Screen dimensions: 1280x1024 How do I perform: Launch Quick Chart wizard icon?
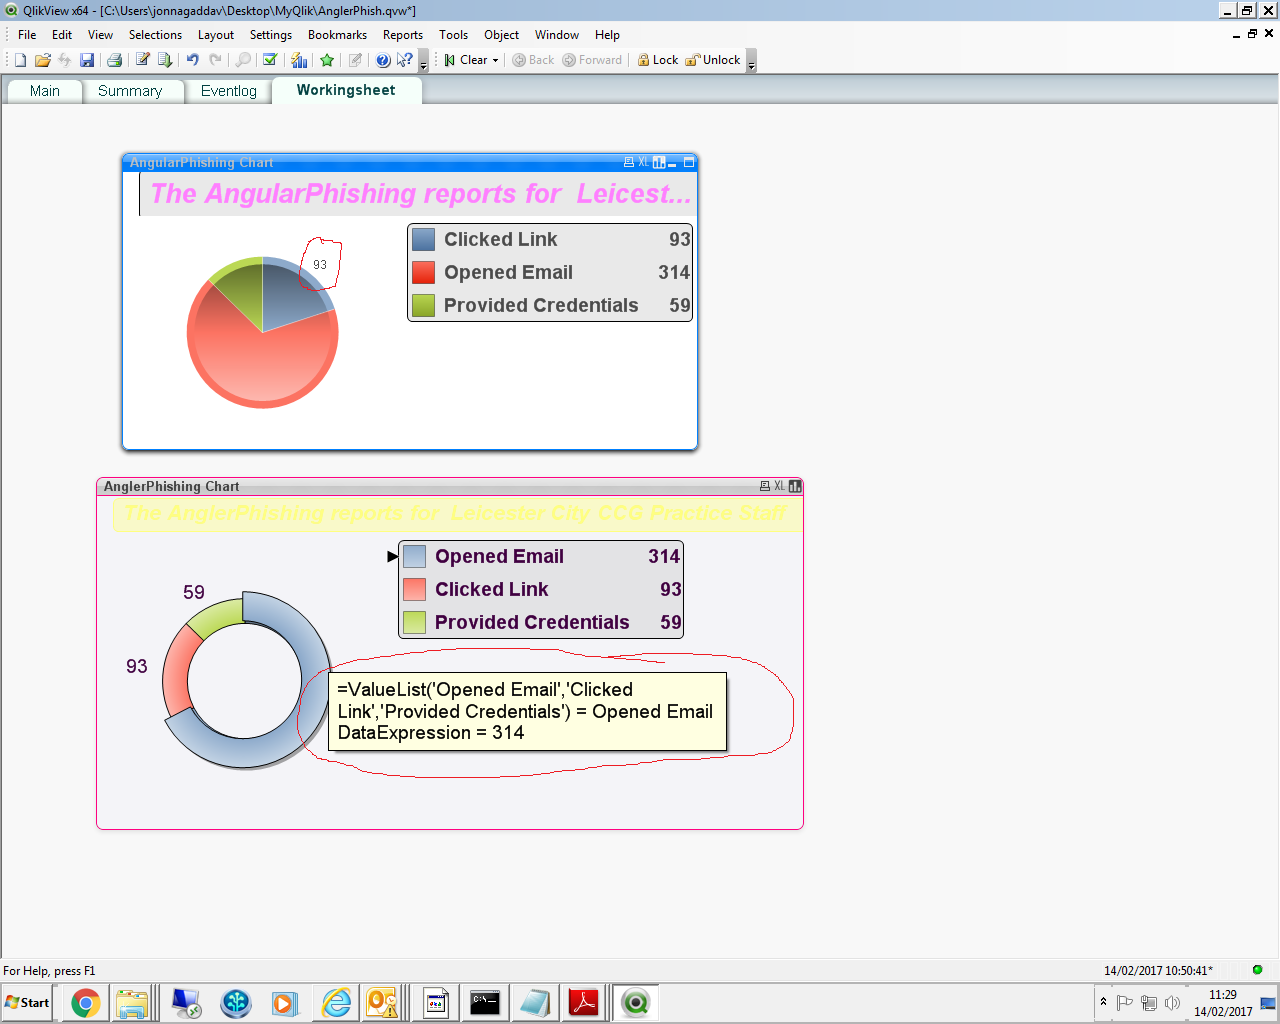299,60
